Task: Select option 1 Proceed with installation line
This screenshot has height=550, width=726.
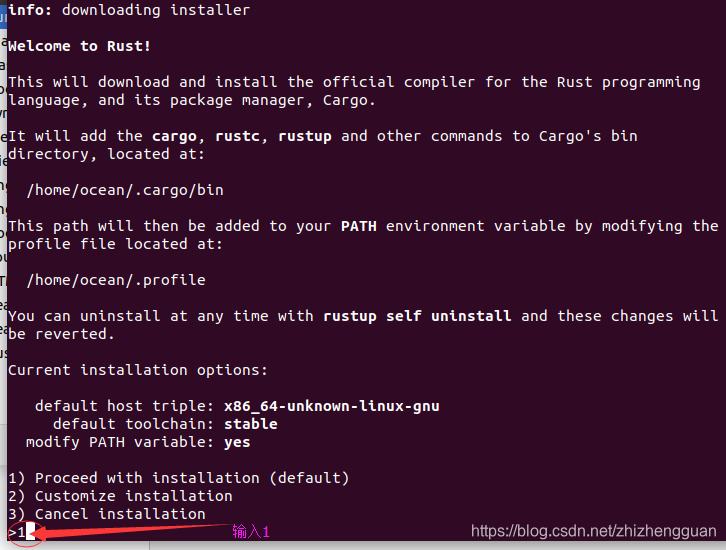Action: click(x=179, y=478)
